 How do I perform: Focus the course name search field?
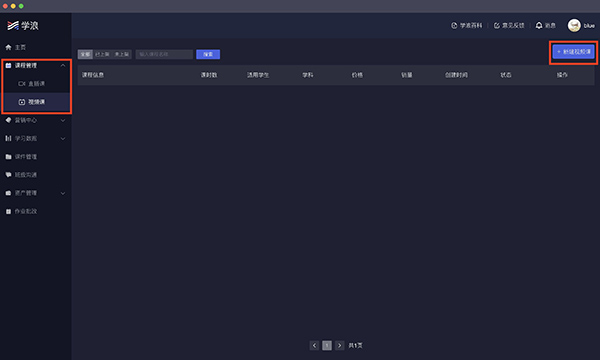pyautogui.click(x=164, y=54)
